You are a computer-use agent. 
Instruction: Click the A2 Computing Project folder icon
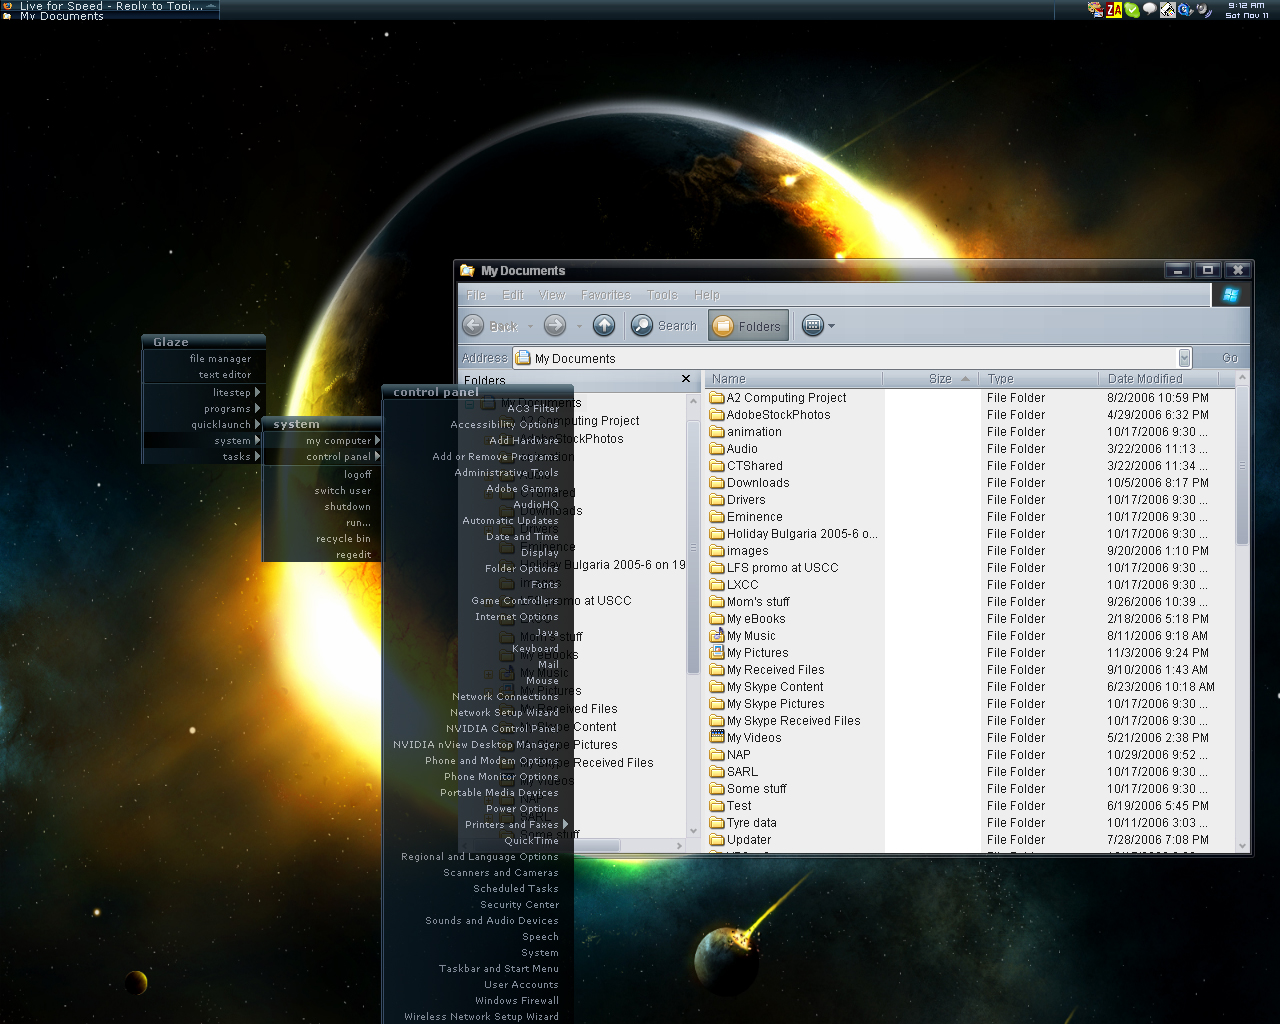click(x=717, y=398)
